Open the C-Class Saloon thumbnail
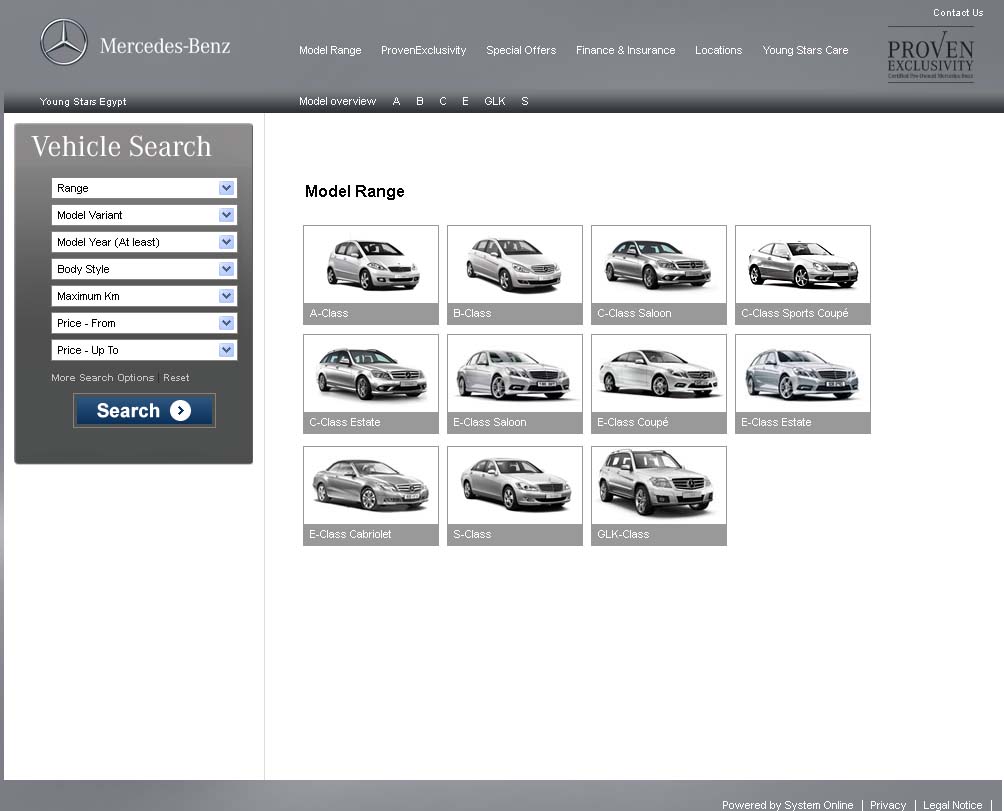Screen dimensions: 1004x811 [x=659, y=275]
